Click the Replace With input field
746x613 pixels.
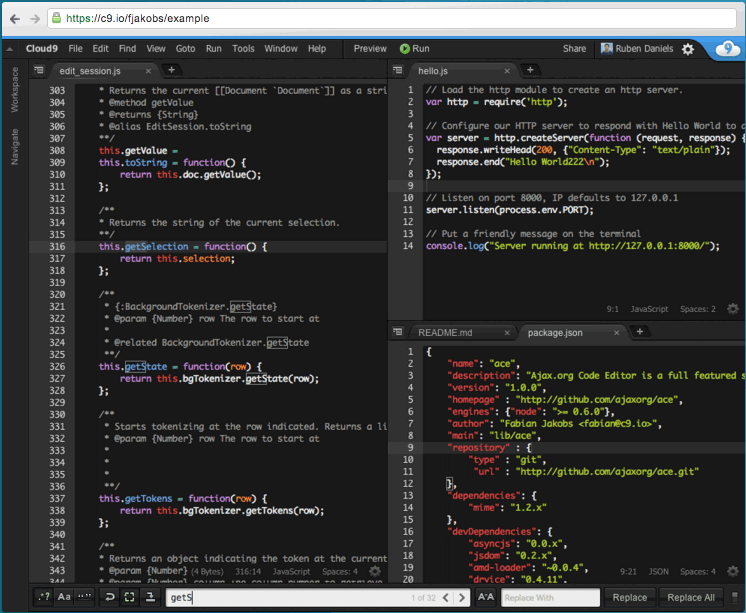(x=550, y=597)
